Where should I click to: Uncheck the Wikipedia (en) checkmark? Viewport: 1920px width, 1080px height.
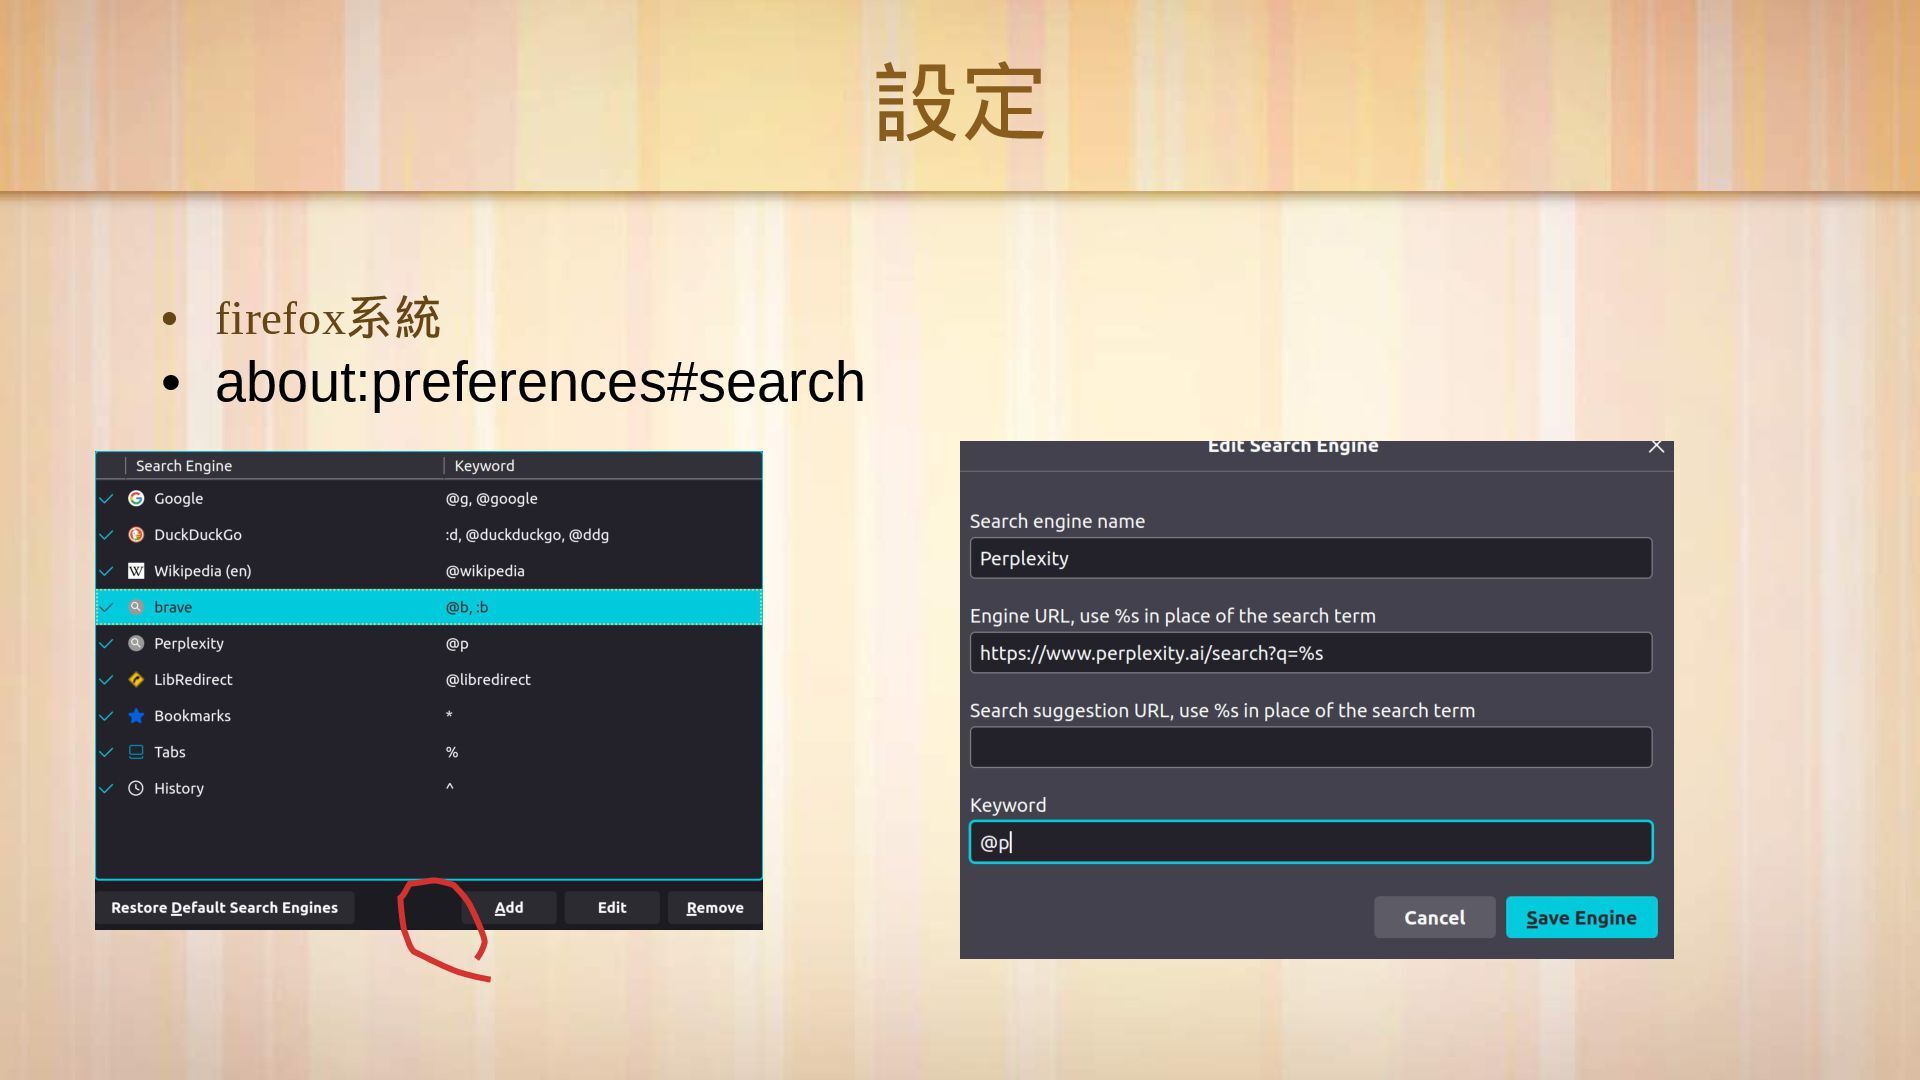(106, 571)
